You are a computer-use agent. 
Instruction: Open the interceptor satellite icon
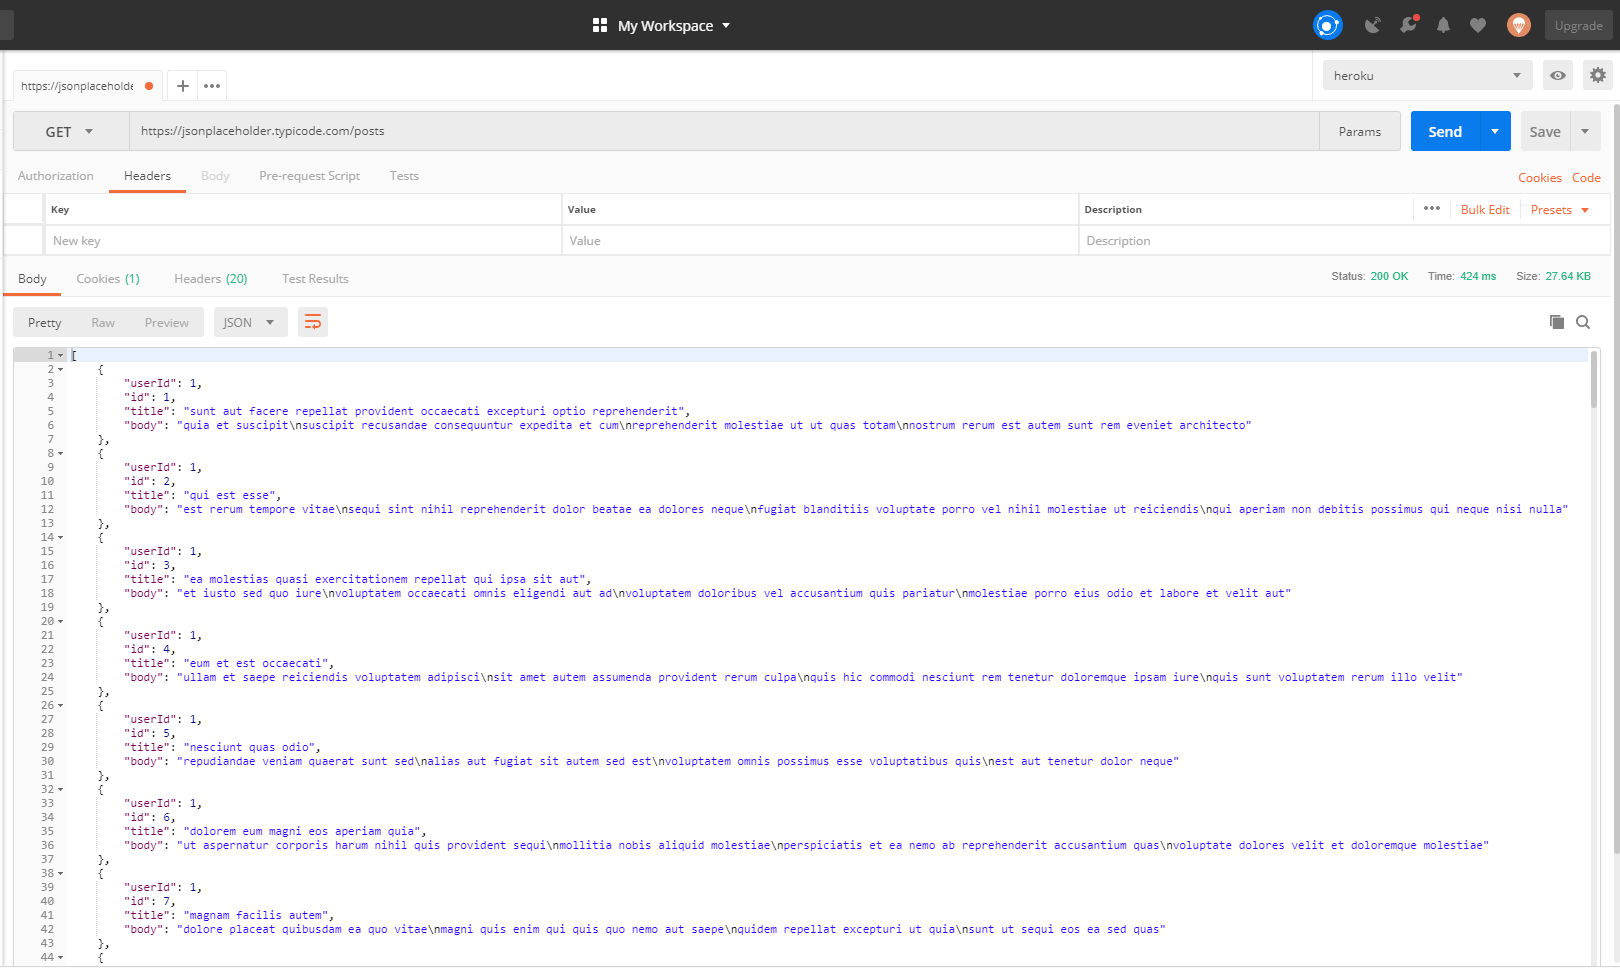1372,25
